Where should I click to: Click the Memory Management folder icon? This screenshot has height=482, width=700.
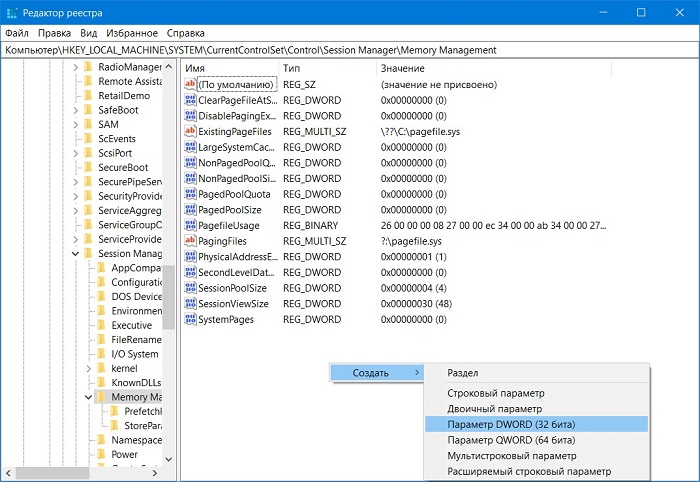pyautogui.click(x=102, y=397)
